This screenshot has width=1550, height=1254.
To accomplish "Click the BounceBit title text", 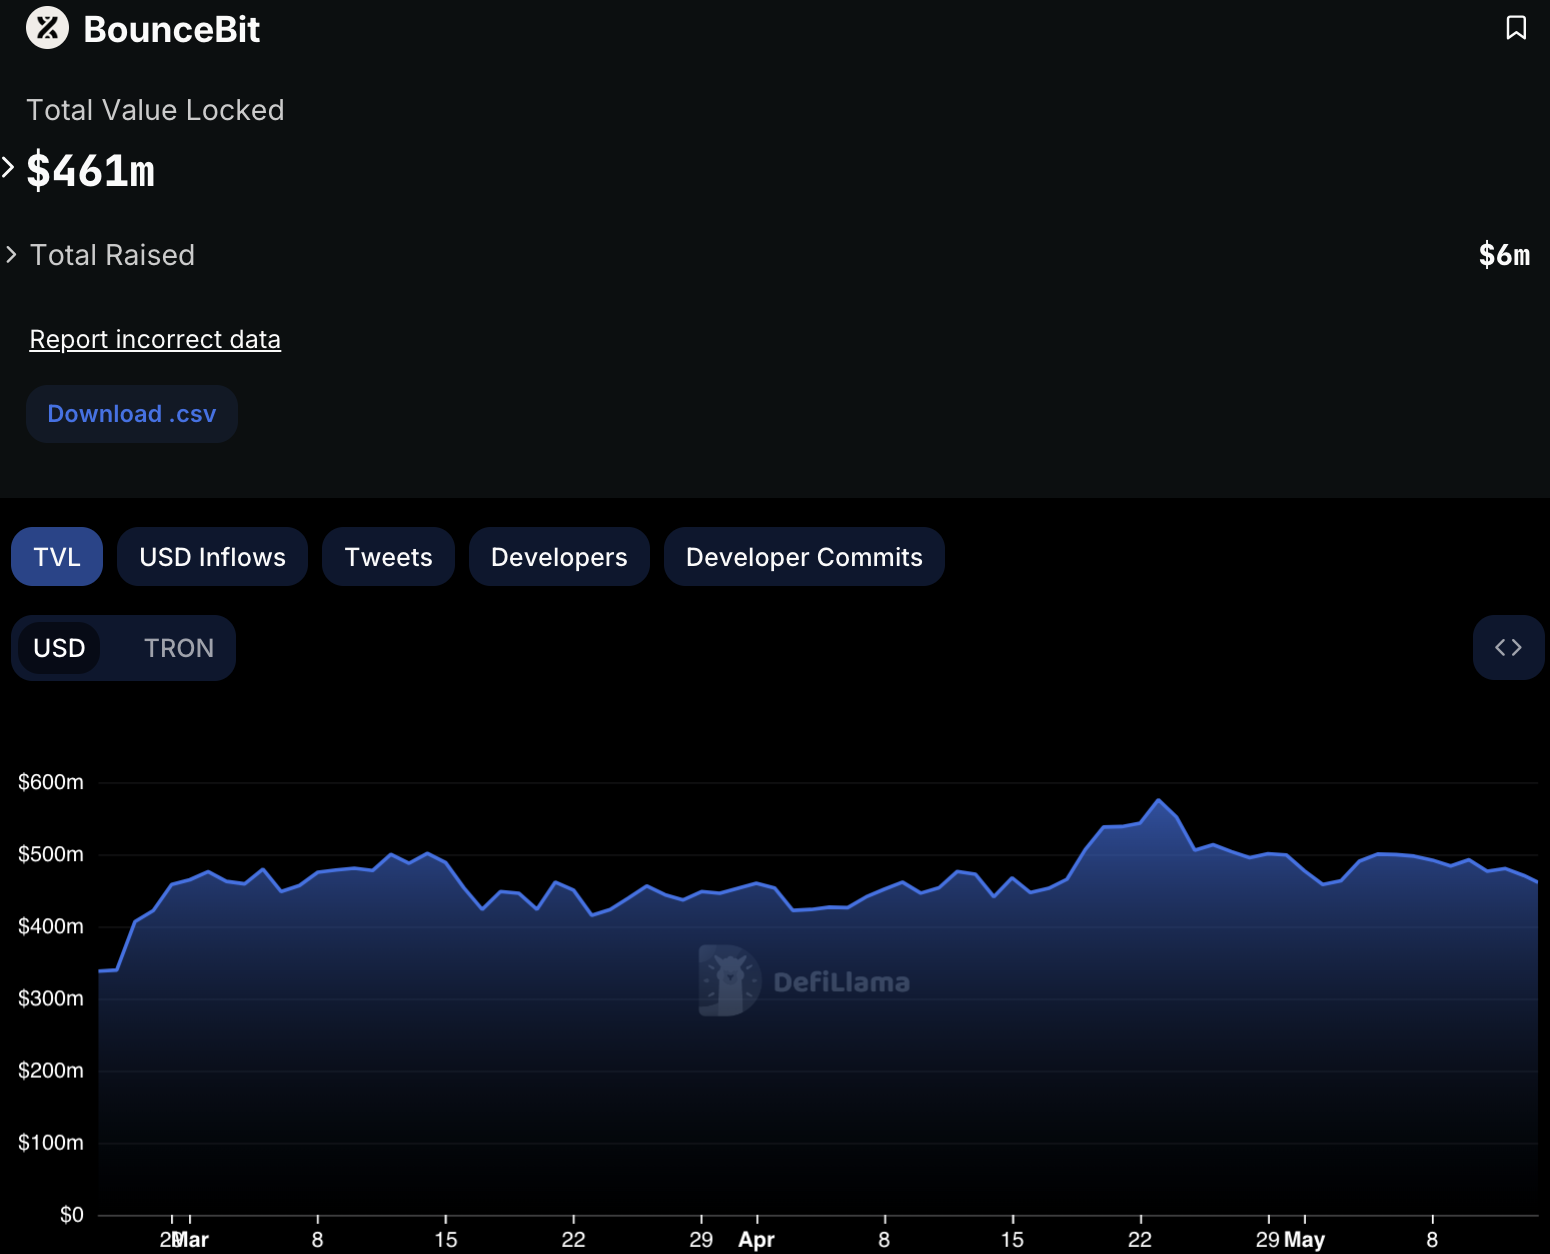I will click(x=172, y=29).
